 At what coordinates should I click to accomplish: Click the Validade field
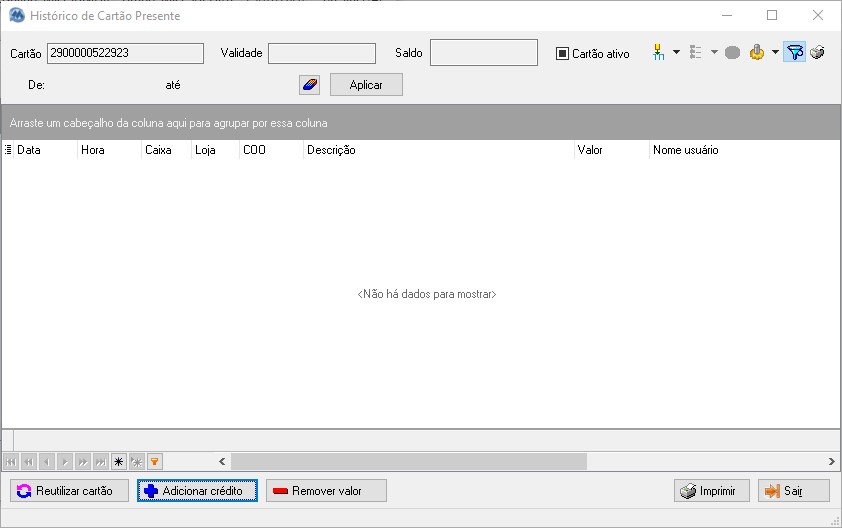[x=322, y=53]
